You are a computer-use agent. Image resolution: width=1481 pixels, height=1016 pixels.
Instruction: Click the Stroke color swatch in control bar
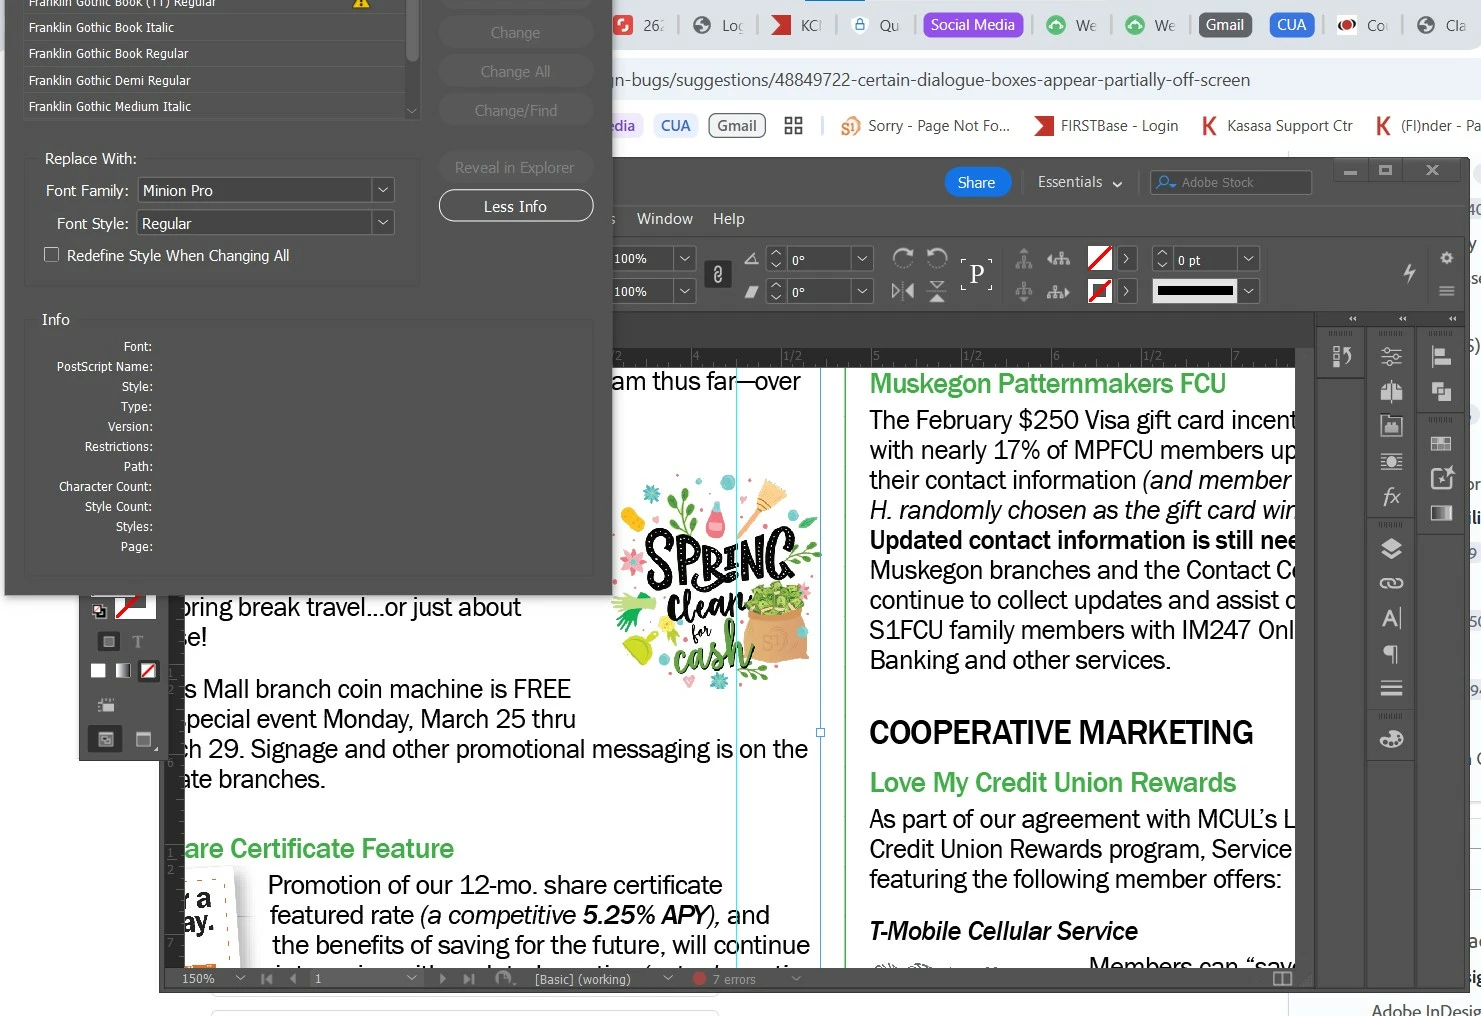(x=1100, y=292)
